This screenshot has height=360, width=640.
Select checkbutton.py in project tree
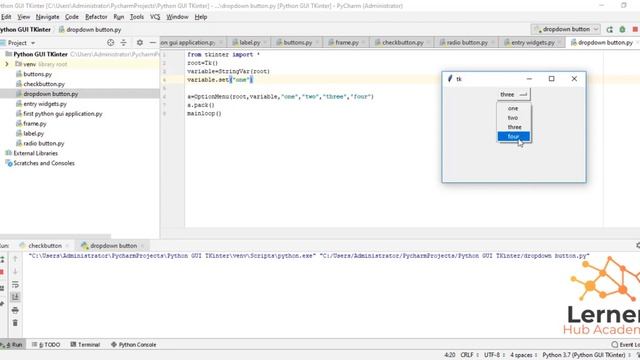(44, 84)
